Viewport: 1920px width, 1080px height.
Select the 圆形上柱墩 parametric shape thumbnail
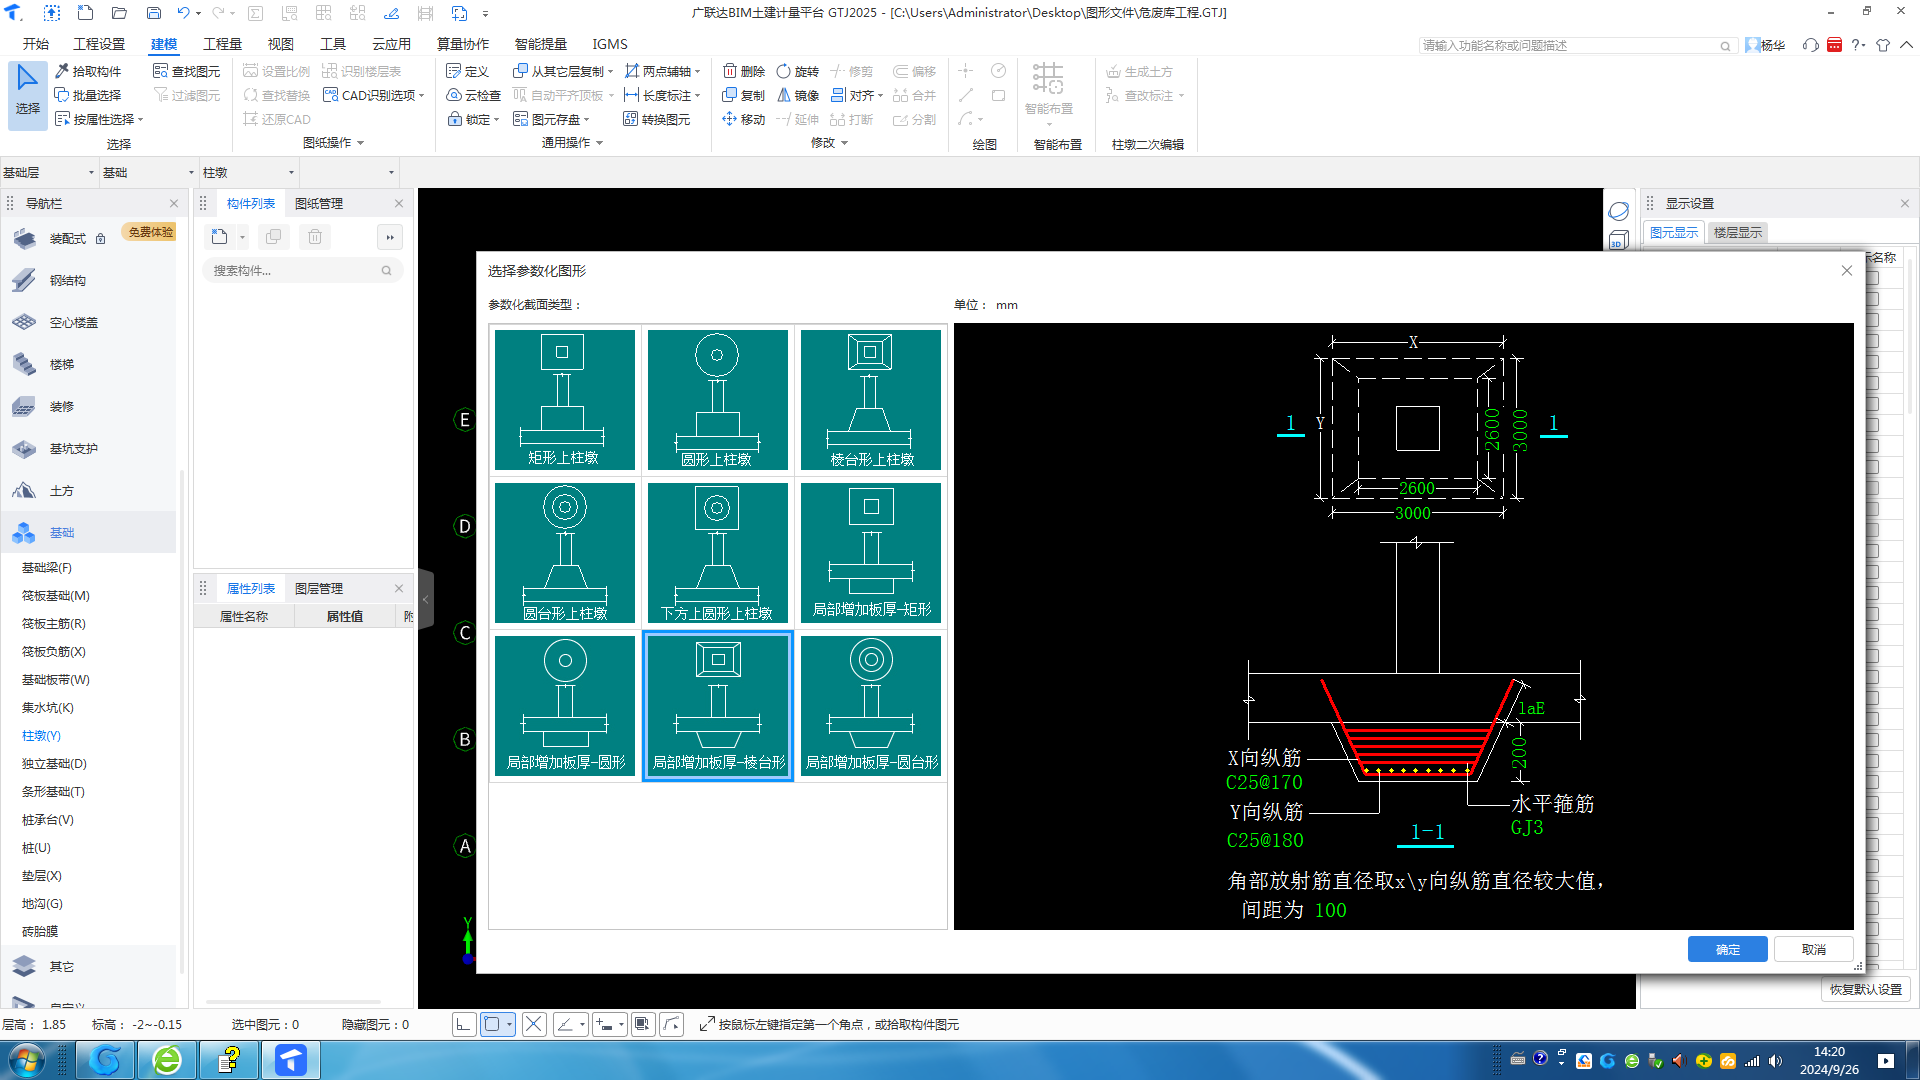pyautogui.click(x=717, y=400)
